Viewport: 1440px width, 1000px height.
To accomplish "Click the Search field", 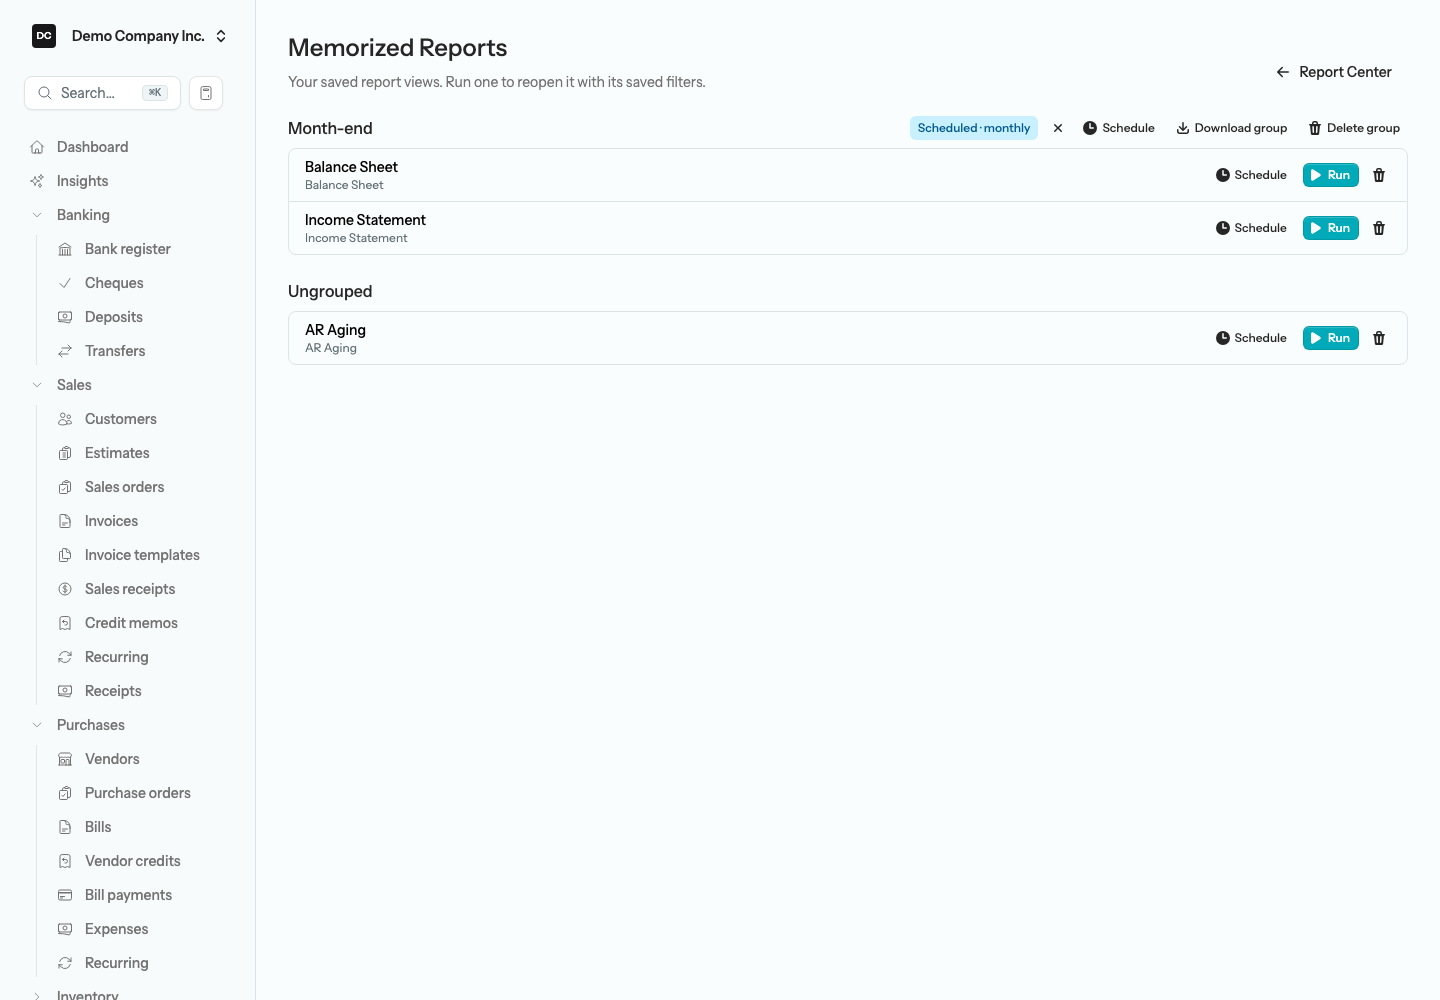I will 102,93.
